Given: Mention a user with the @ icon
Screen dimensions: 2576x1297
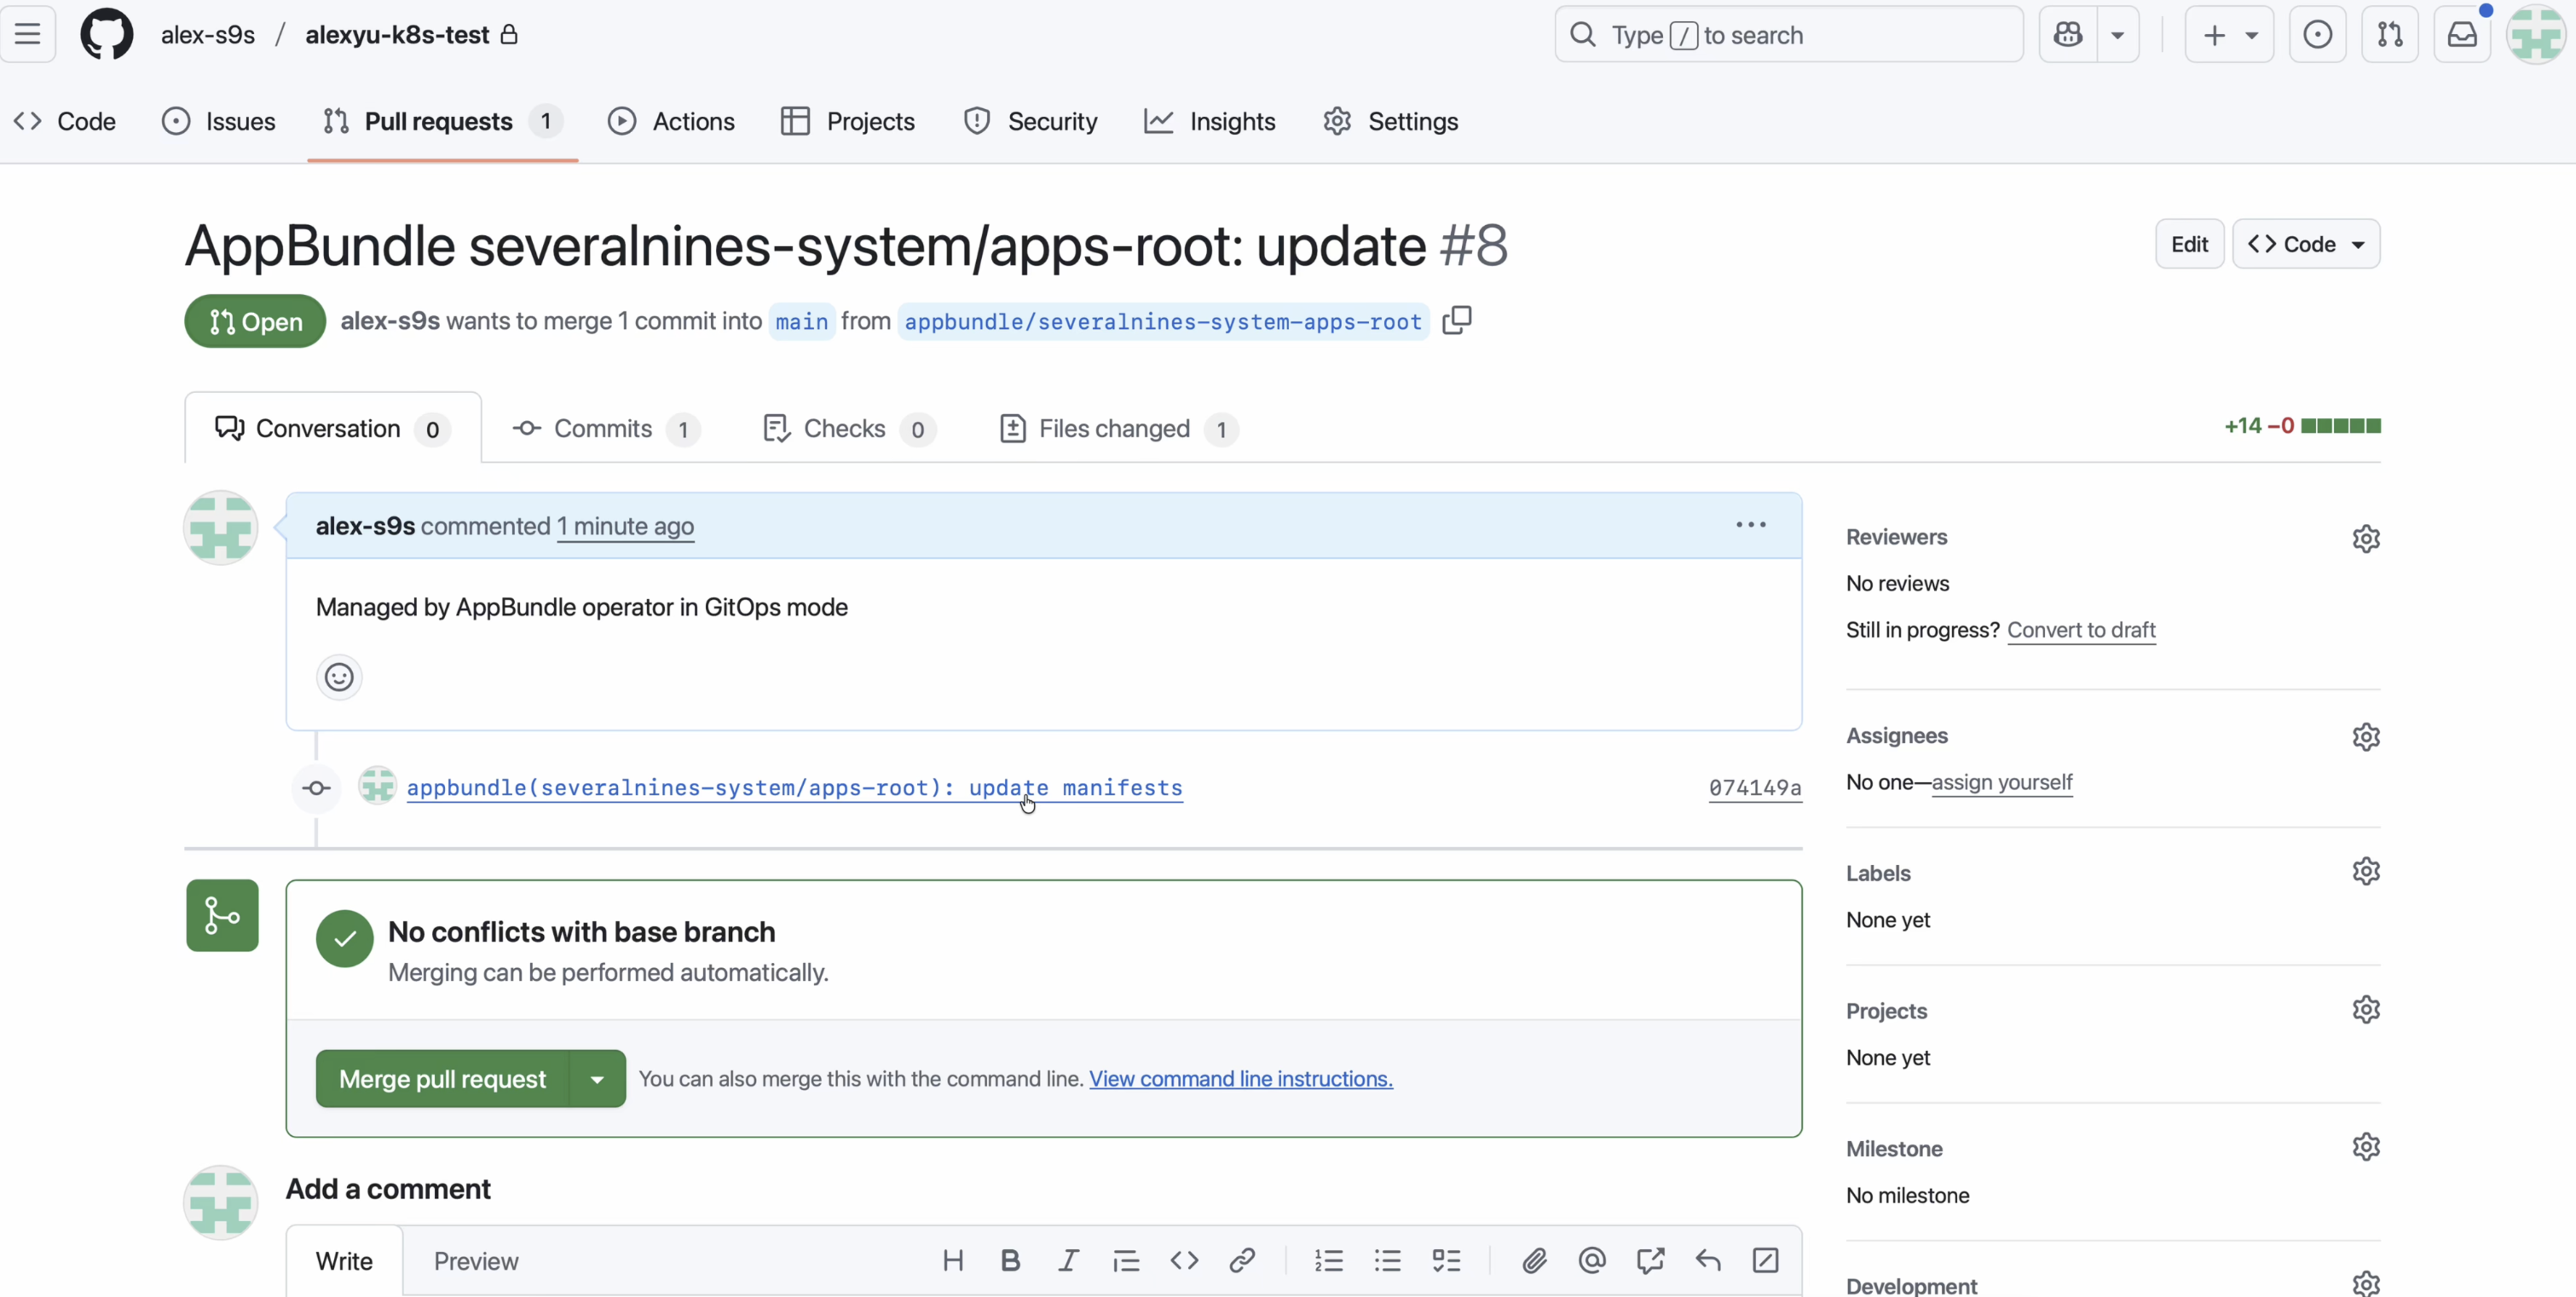Looking at the screenshot, I should [1592, 1260].
